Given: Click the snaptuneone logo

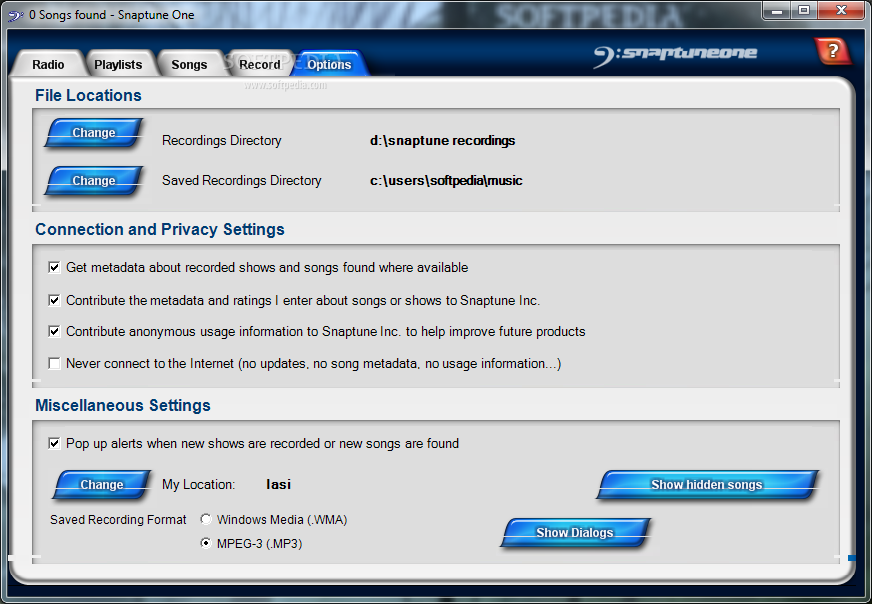Looking at the screenshot, I should 675,55.
